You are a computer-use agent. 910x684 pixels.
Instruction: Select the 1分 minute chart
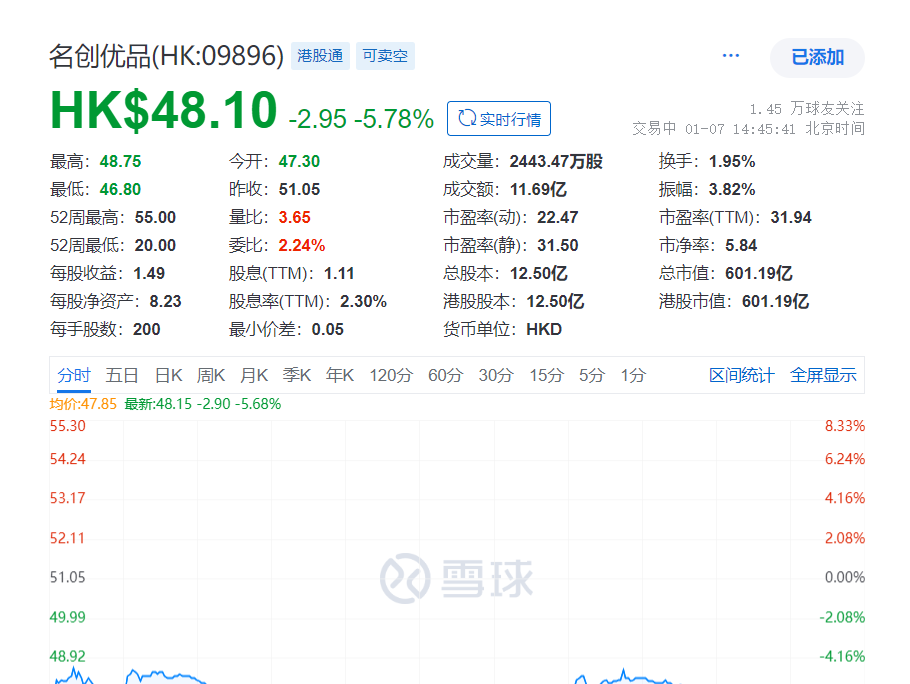tap(631, 375)
